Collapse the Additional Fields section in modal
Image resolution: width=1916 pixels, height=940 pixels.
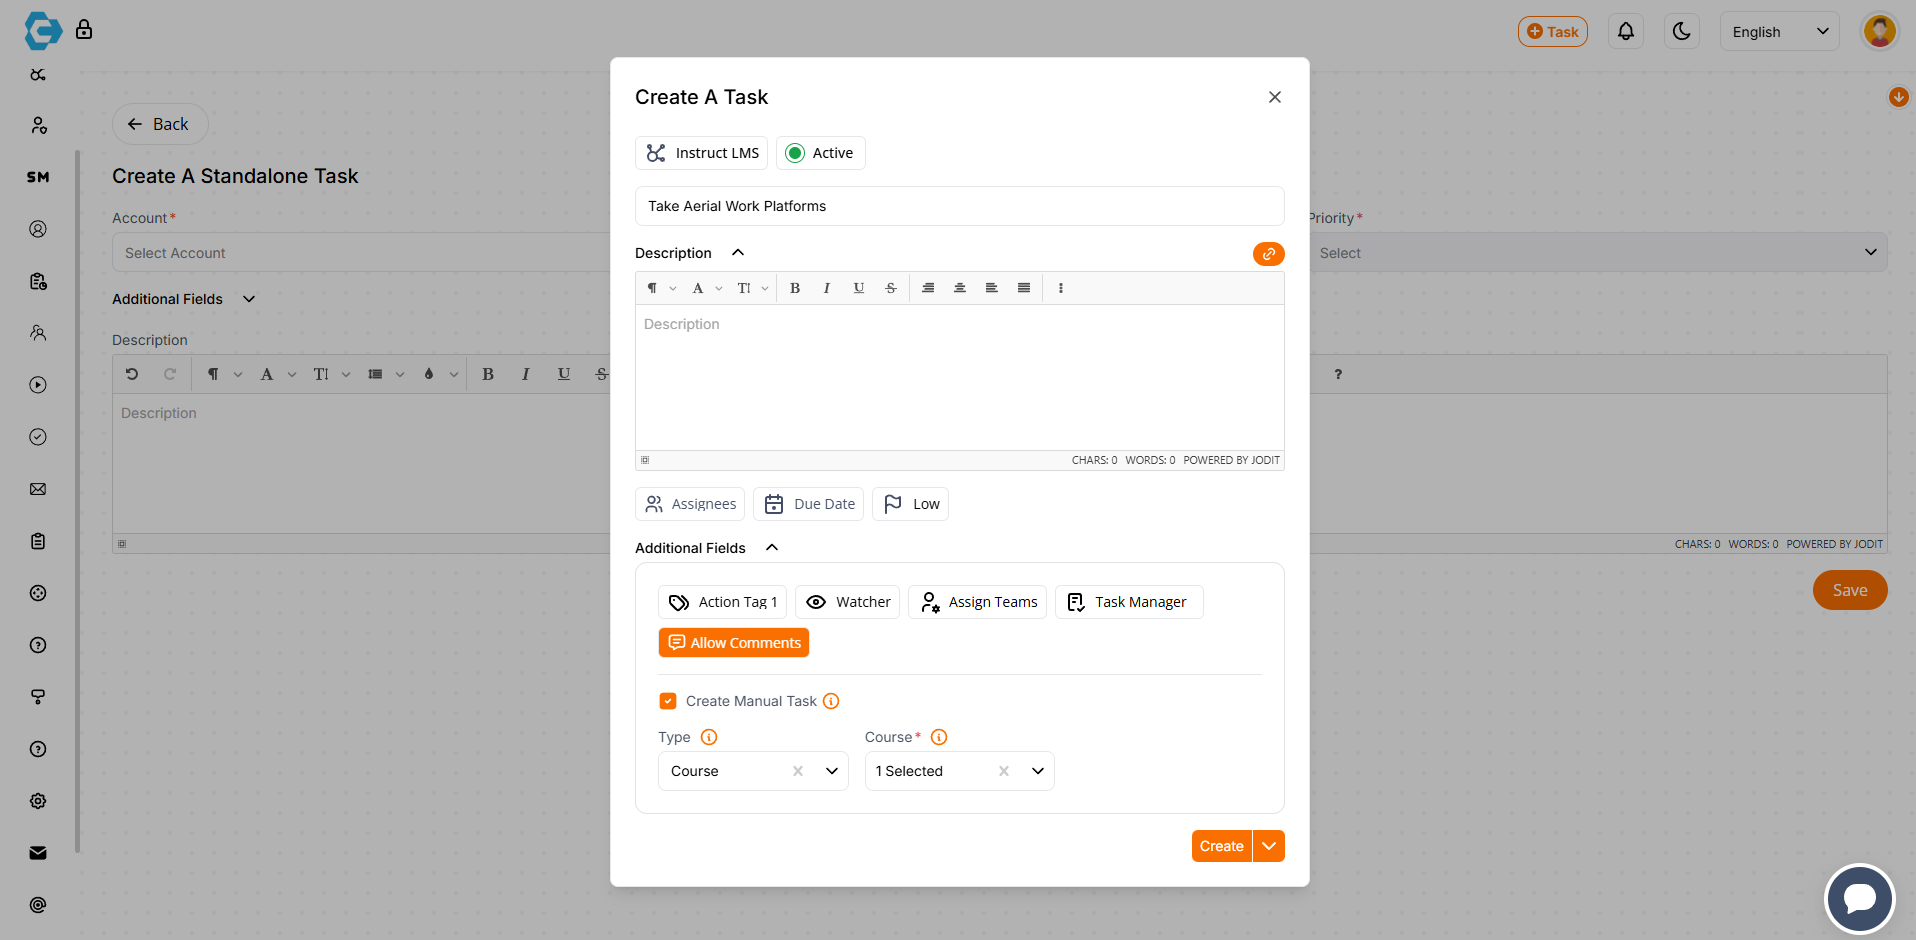771,548
